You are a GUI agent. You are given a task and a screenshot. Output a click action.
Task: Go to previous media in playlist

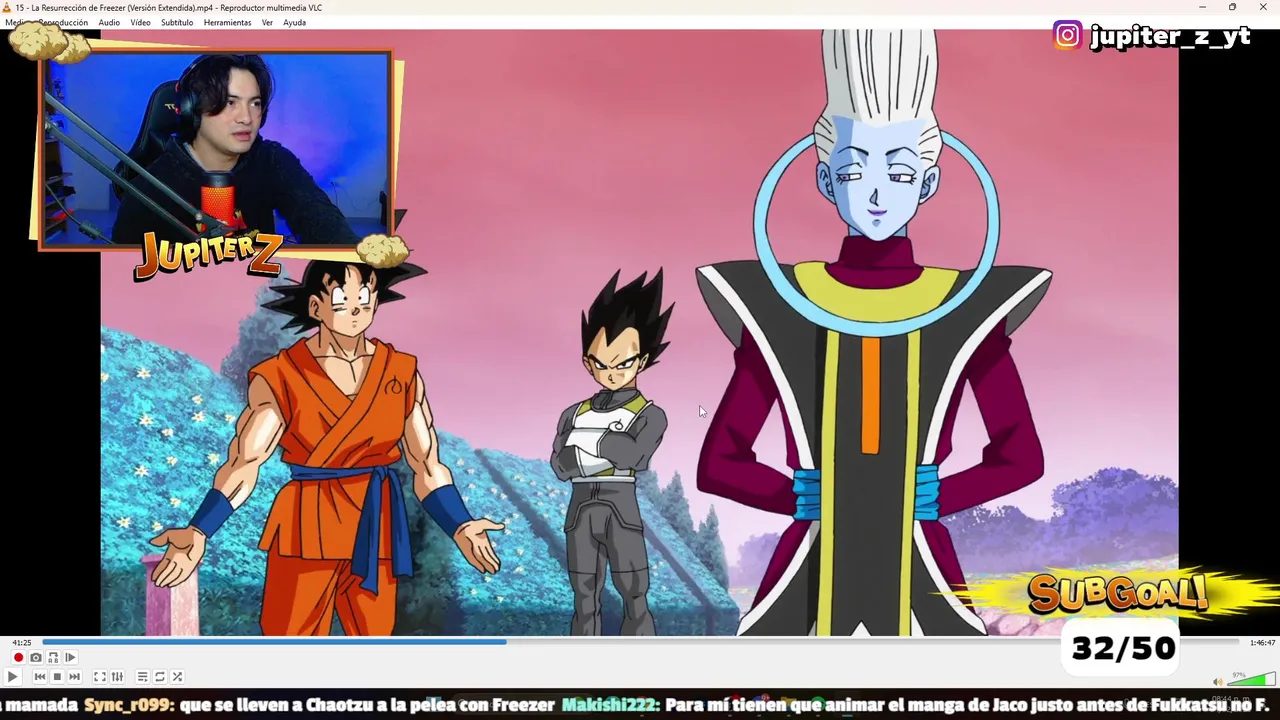pyautogui.click(x=40, y=677)
